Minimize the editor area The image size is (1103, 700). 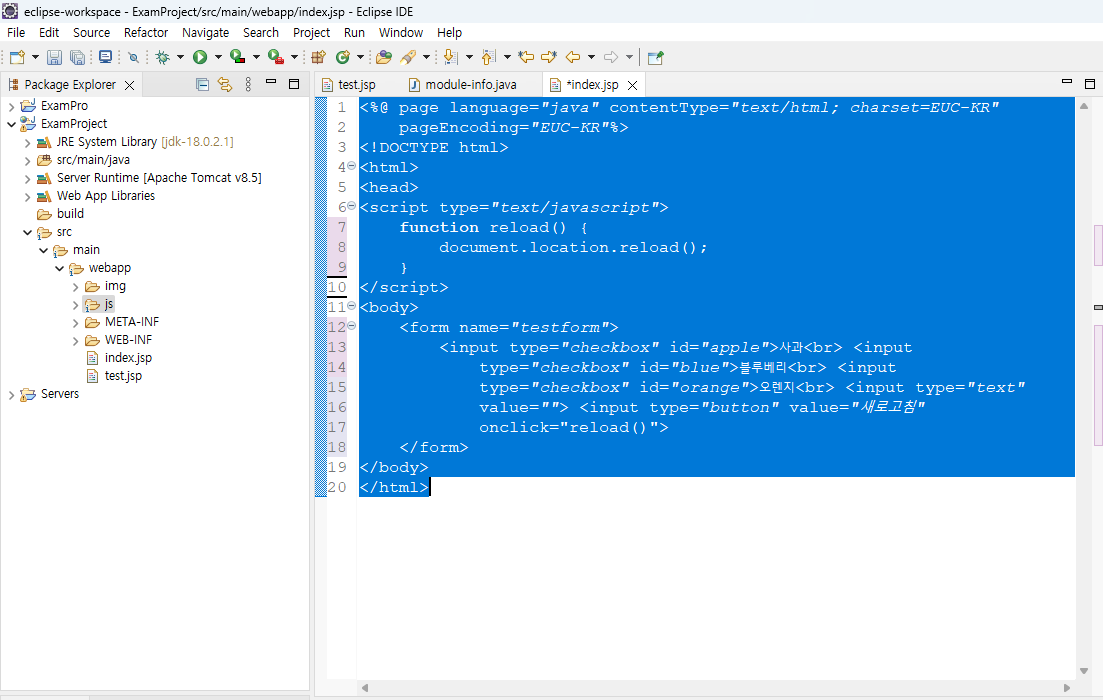tap(1067, 82)
